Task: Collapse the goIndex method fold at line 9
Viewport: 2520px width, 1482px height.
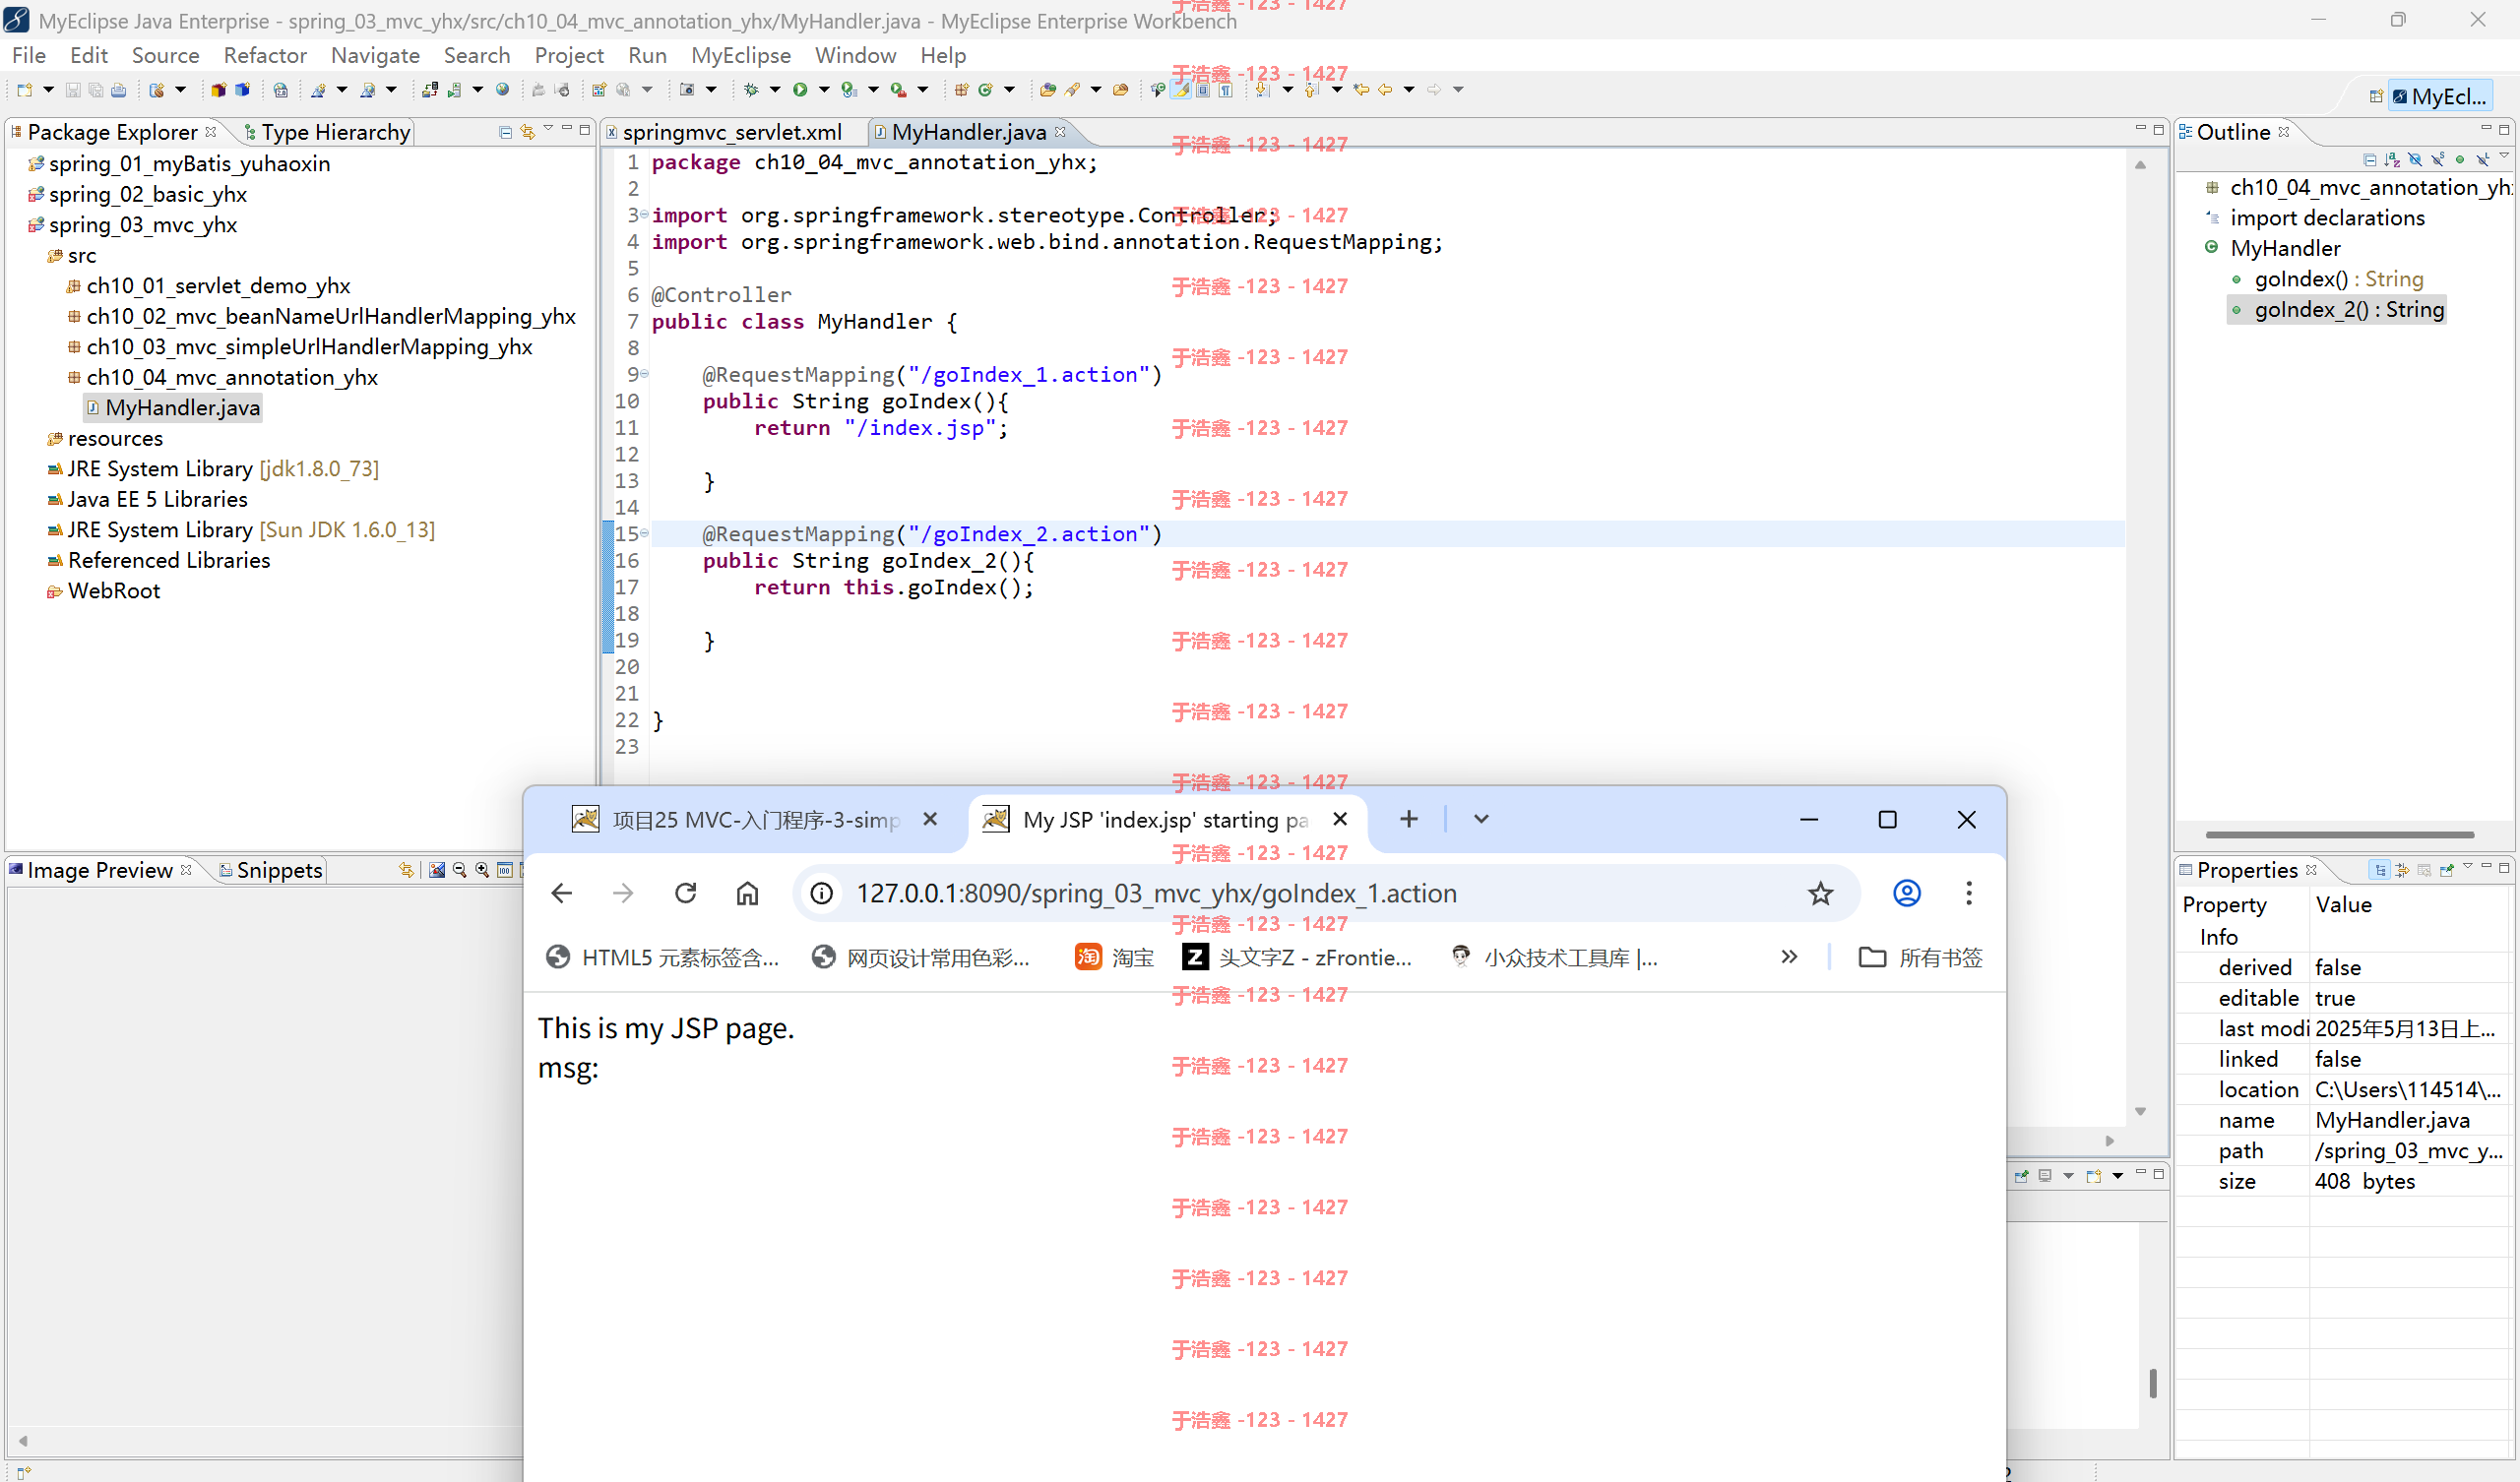Action: point(645,374)
